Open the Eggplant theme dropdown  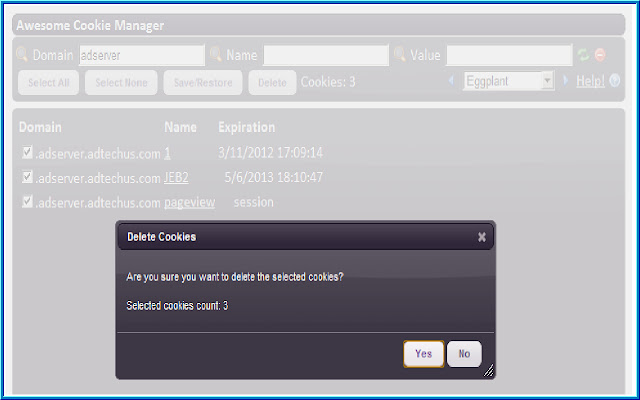pos(508,81)
